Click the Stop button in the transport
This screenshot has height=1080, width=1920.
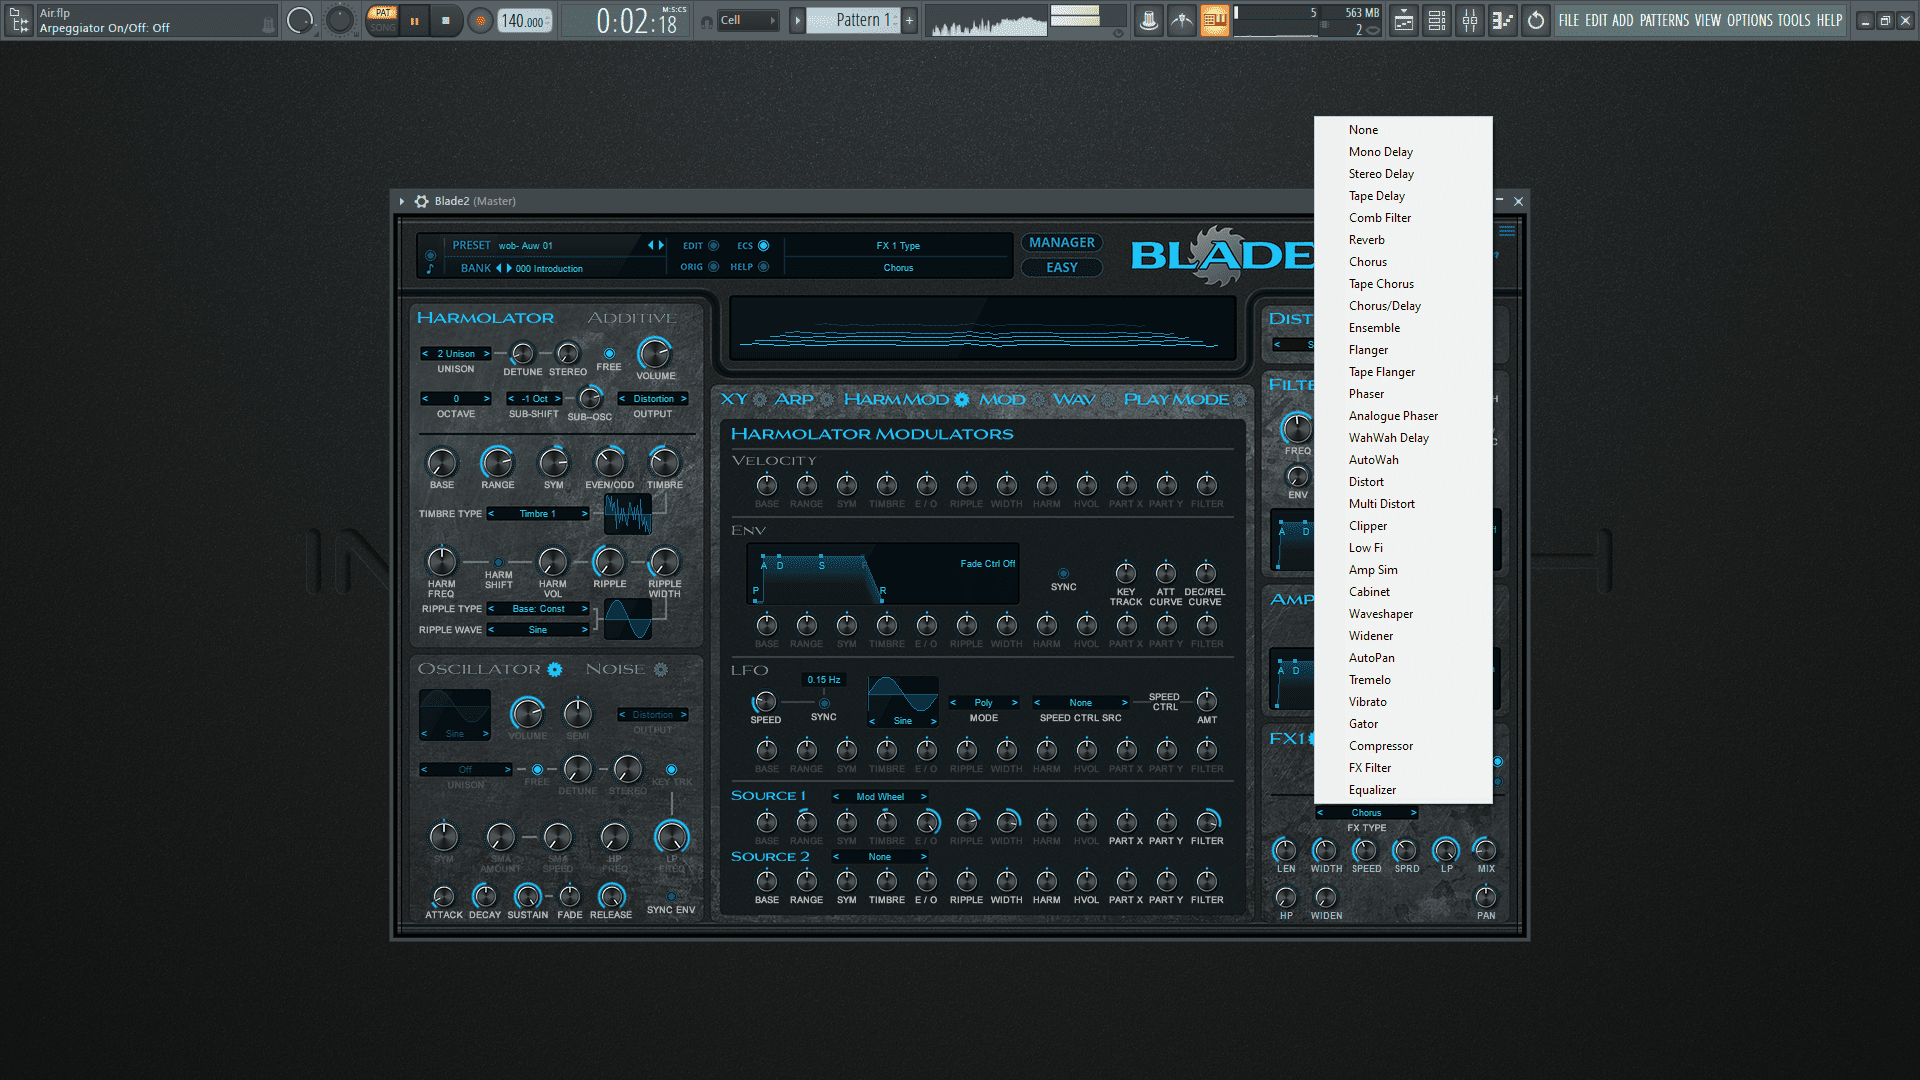446,20
